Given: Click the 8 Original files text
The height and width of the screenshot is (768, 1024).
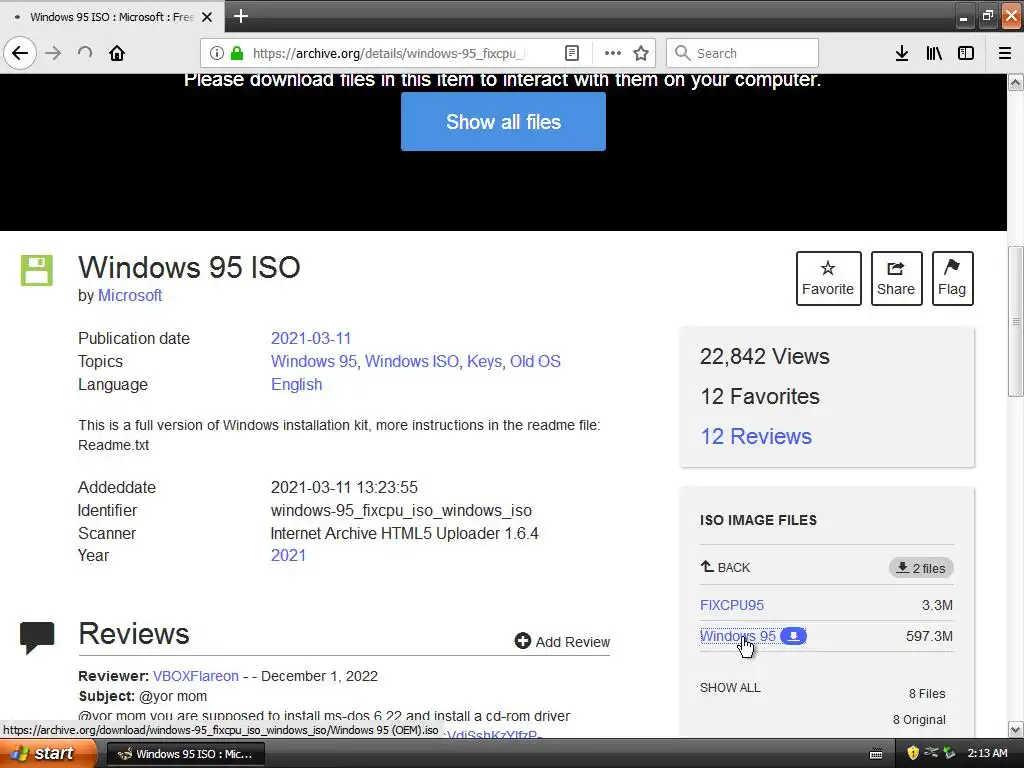Looking at the screenshot, I should click(919, 720).
